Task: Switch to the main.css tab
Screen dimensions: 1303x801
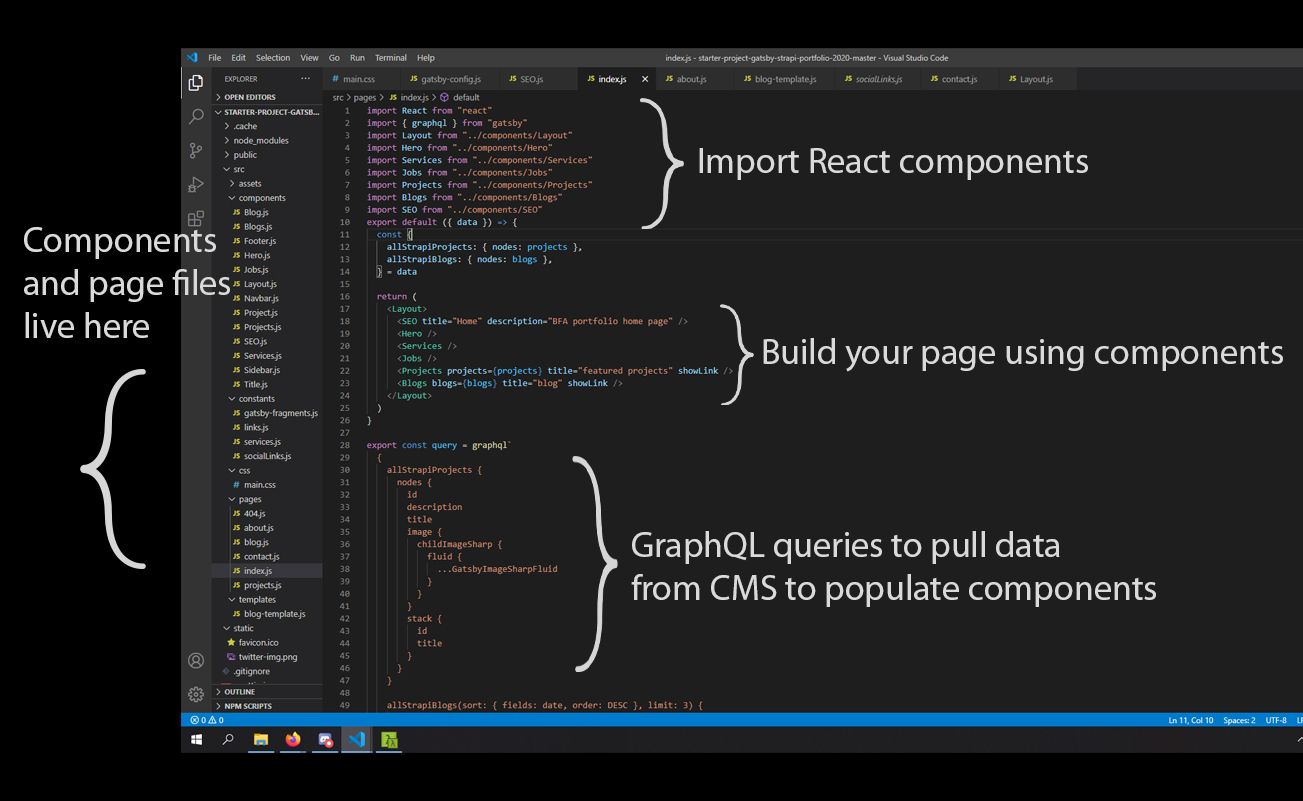Action: 358,79
